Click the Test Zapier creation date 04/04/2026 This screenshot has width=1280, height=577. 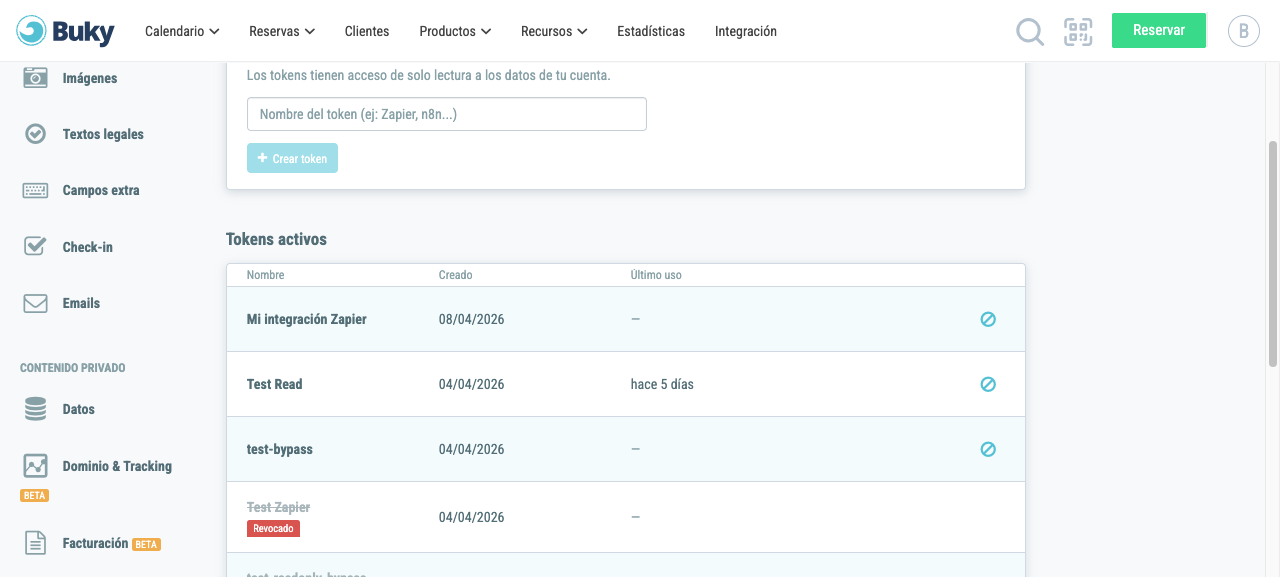coord(472,517)
